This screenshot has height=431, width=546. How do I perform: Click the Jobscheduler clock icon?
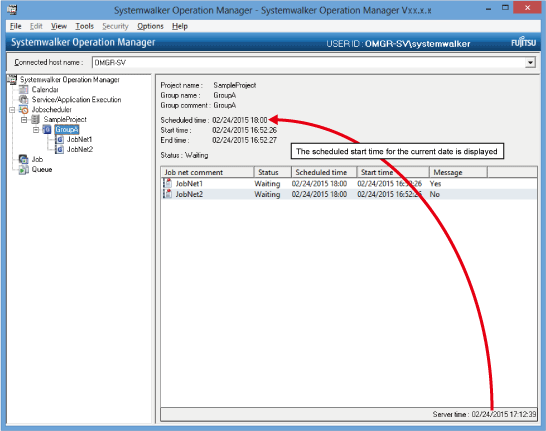(23, 110)
